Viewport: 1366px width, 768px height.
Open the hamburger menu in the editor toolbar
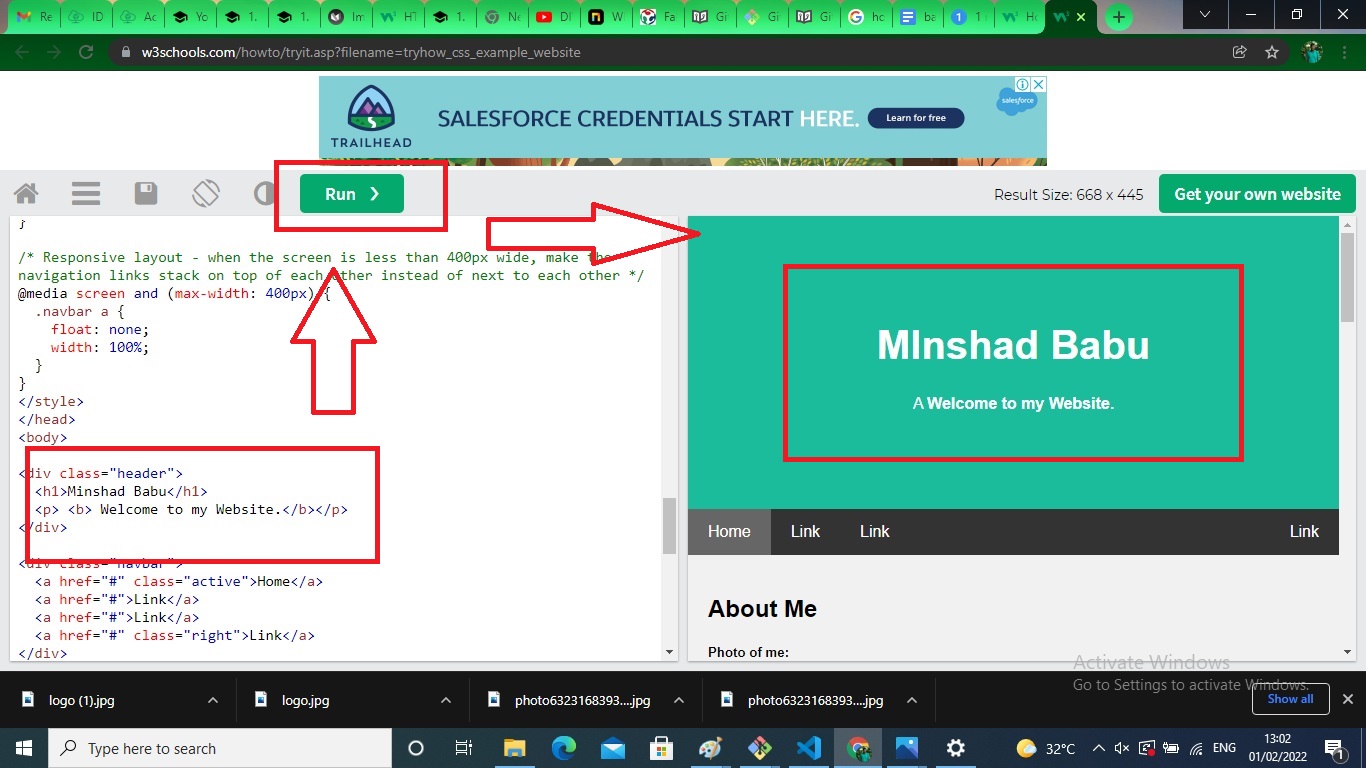[x=85, y=193]
